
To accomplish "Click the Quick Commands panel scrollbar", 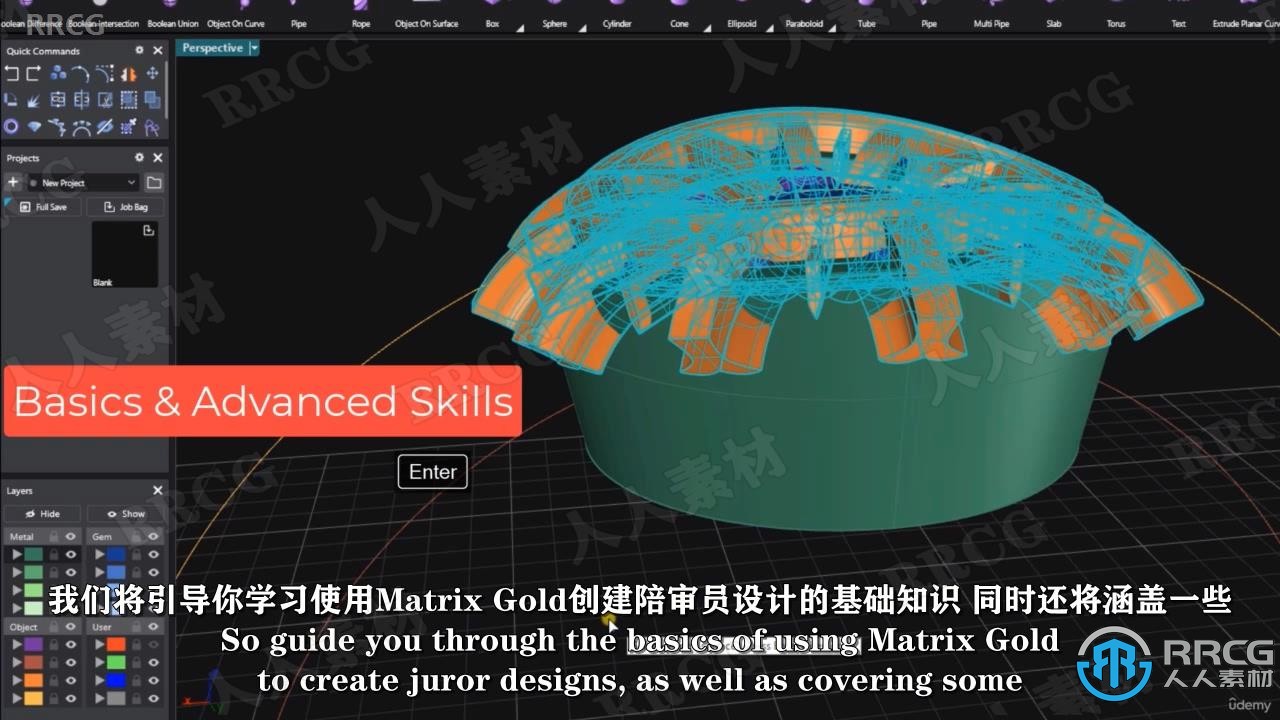I will [166, 92].
